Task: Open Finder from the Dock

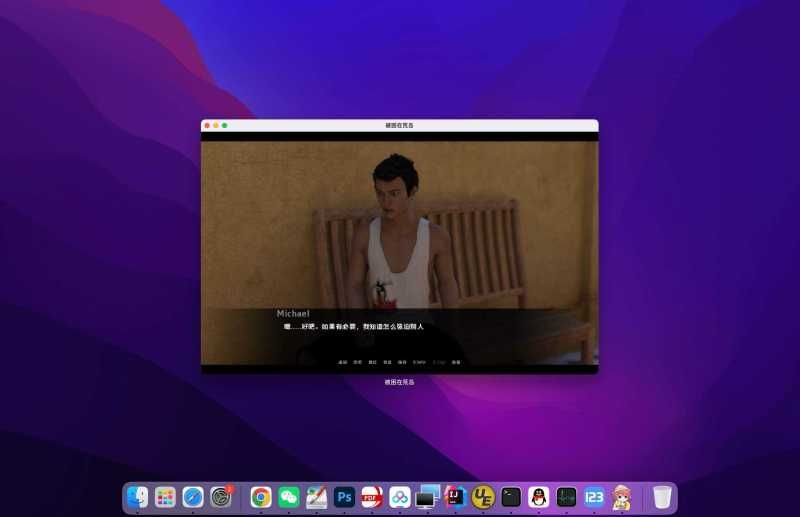Action: coord(137,497)
